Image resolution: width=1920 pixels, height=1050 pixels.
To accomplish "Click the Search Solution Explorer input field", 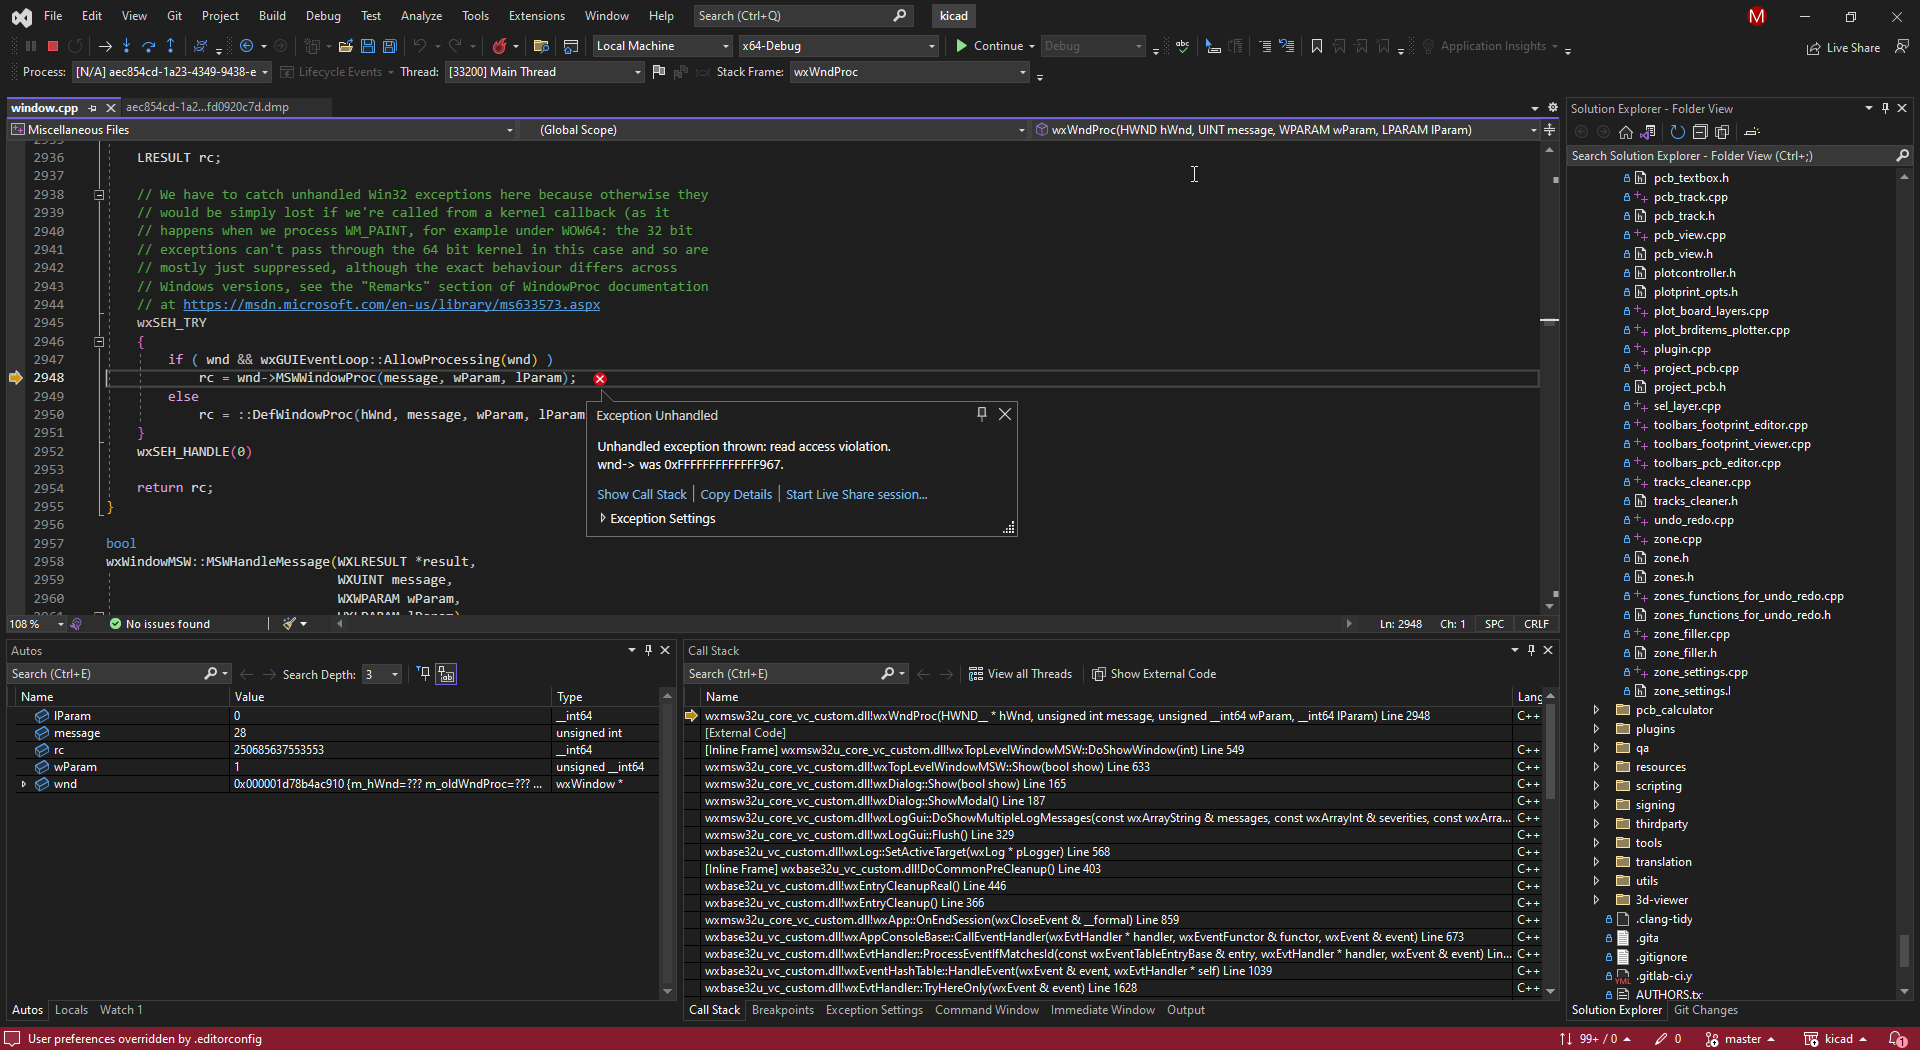I will click(1730, 156).
